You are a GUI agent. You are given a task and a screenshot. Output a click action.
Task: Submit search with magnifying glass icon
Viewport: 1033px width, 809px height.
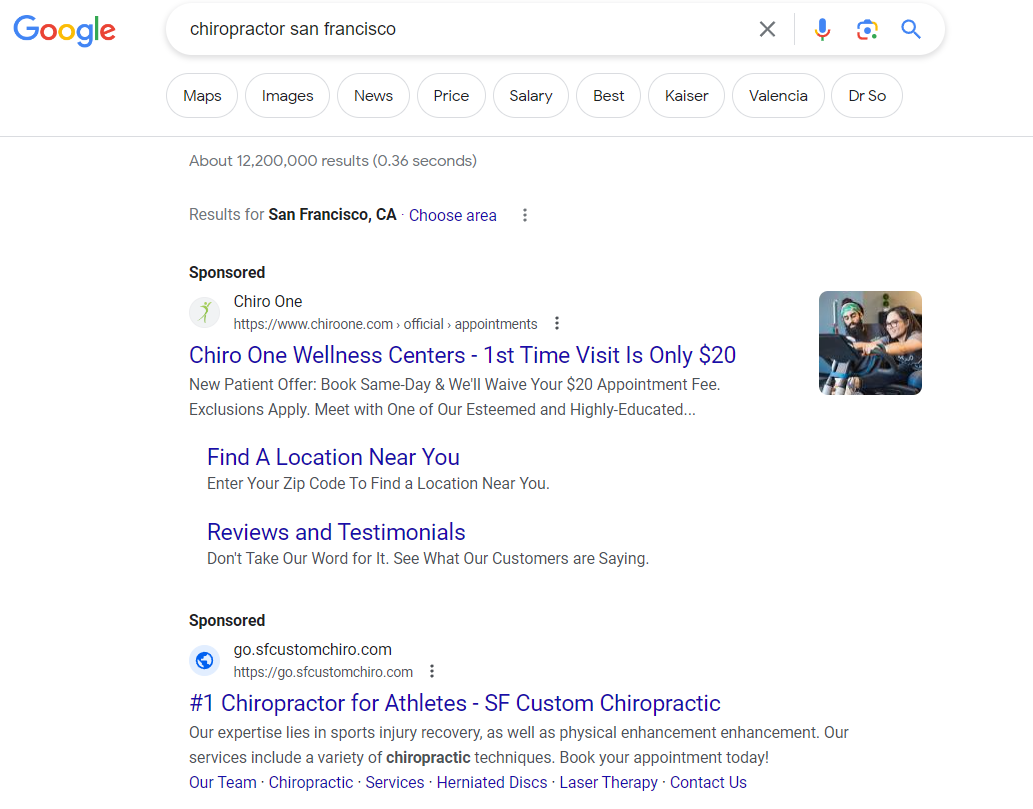pyautogui.click(x=911, y=29)
